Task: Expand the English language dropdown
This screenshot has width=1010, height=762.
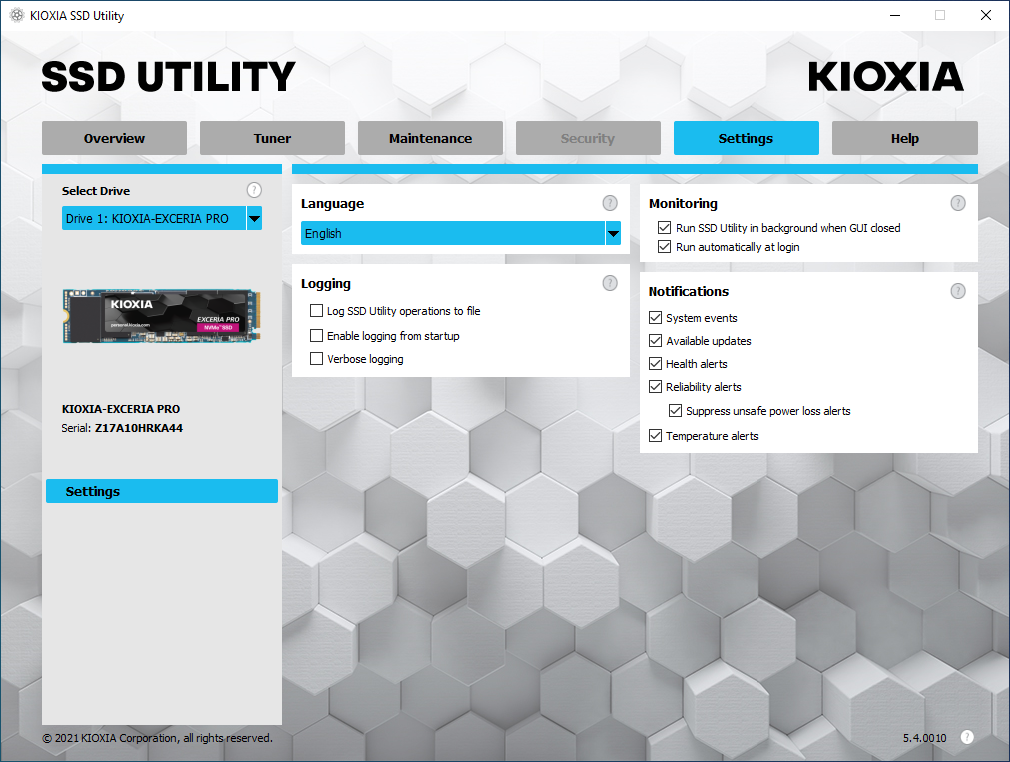Action: tap(461, 233)
